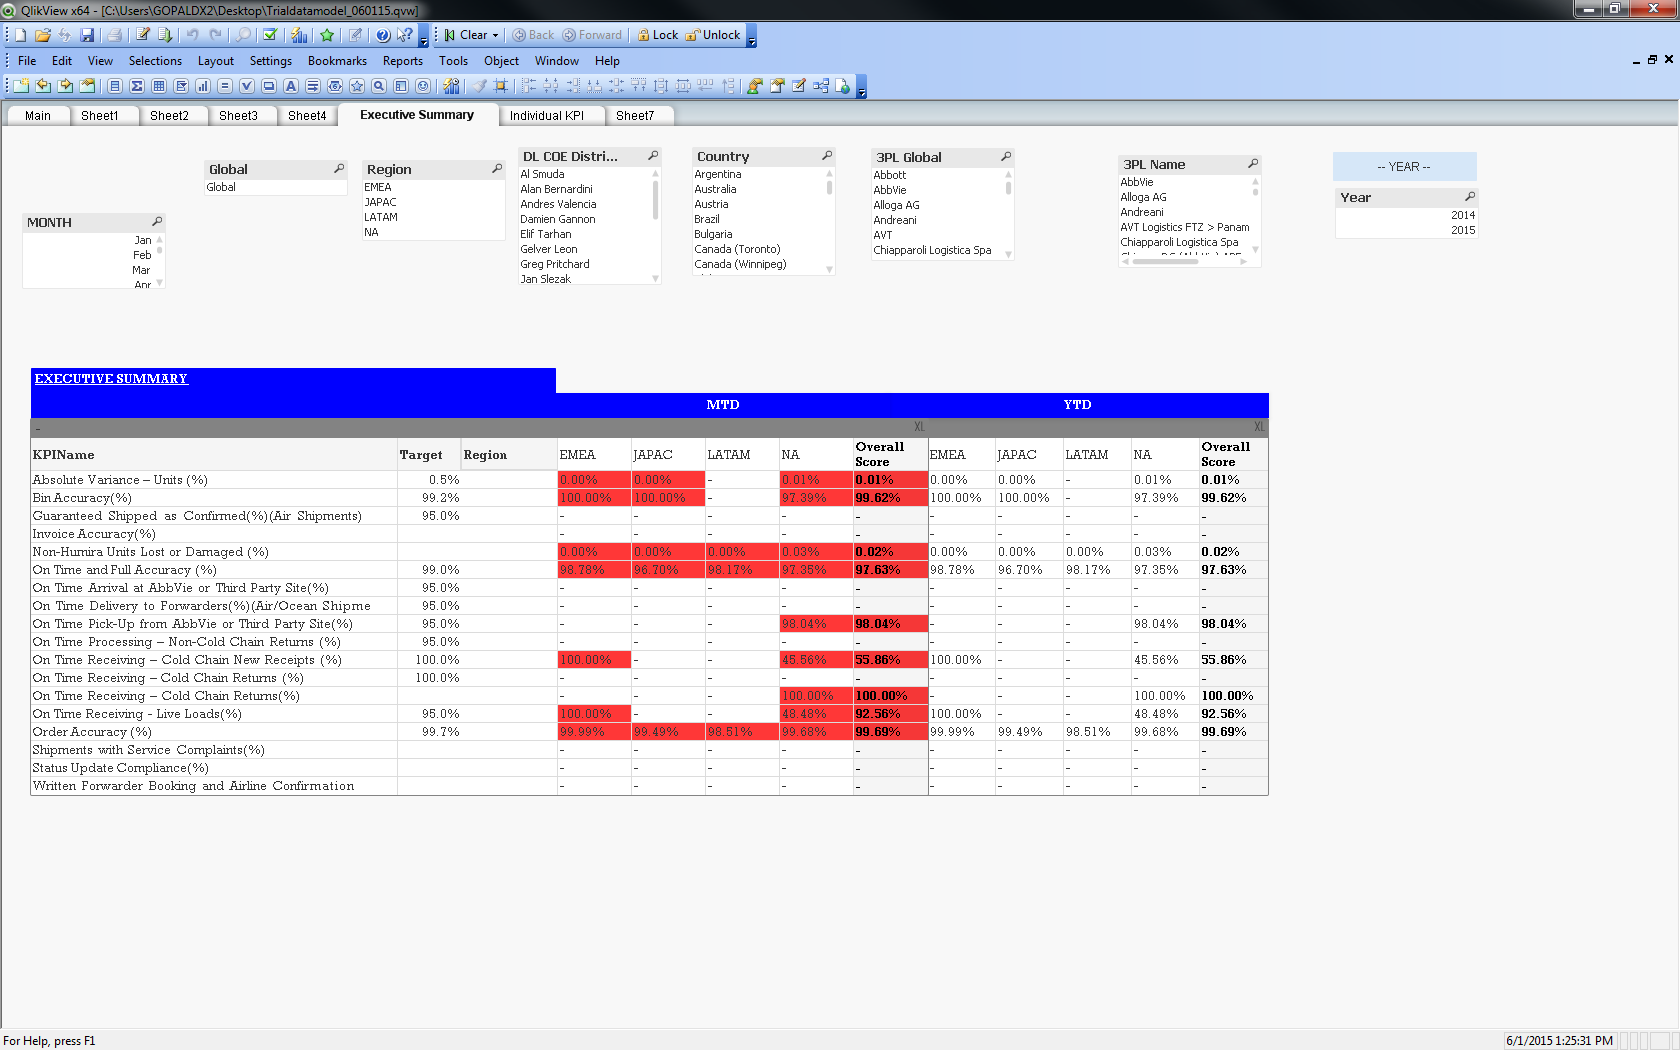Screen dimensions: 1680x1050
Task: Click the Edit Script icon
Action: click(143, 35)
